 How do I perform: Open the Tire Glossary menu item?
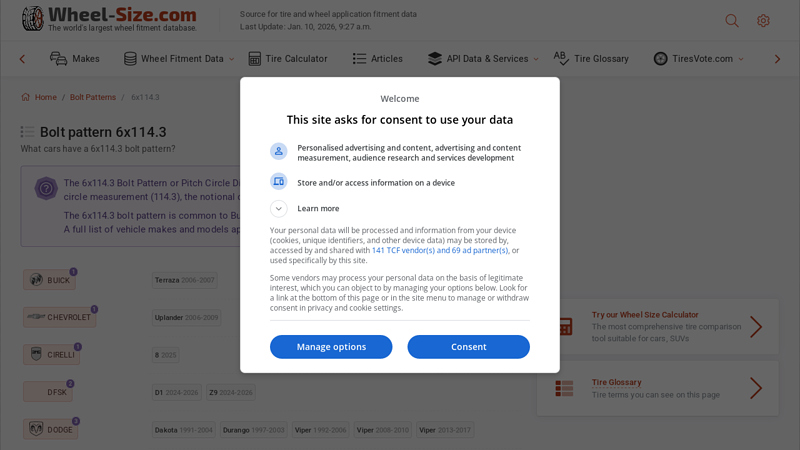(591, 59)
